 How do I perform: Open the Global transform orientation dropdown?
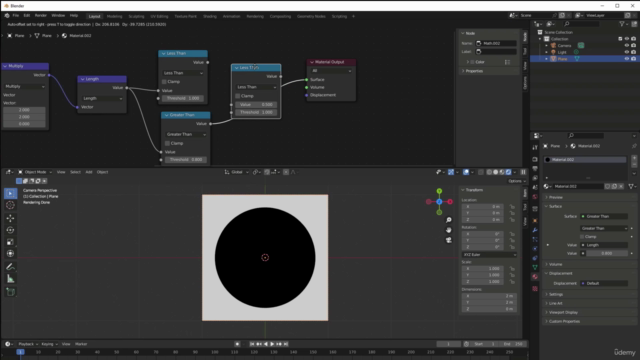click(x=237, y=172)
